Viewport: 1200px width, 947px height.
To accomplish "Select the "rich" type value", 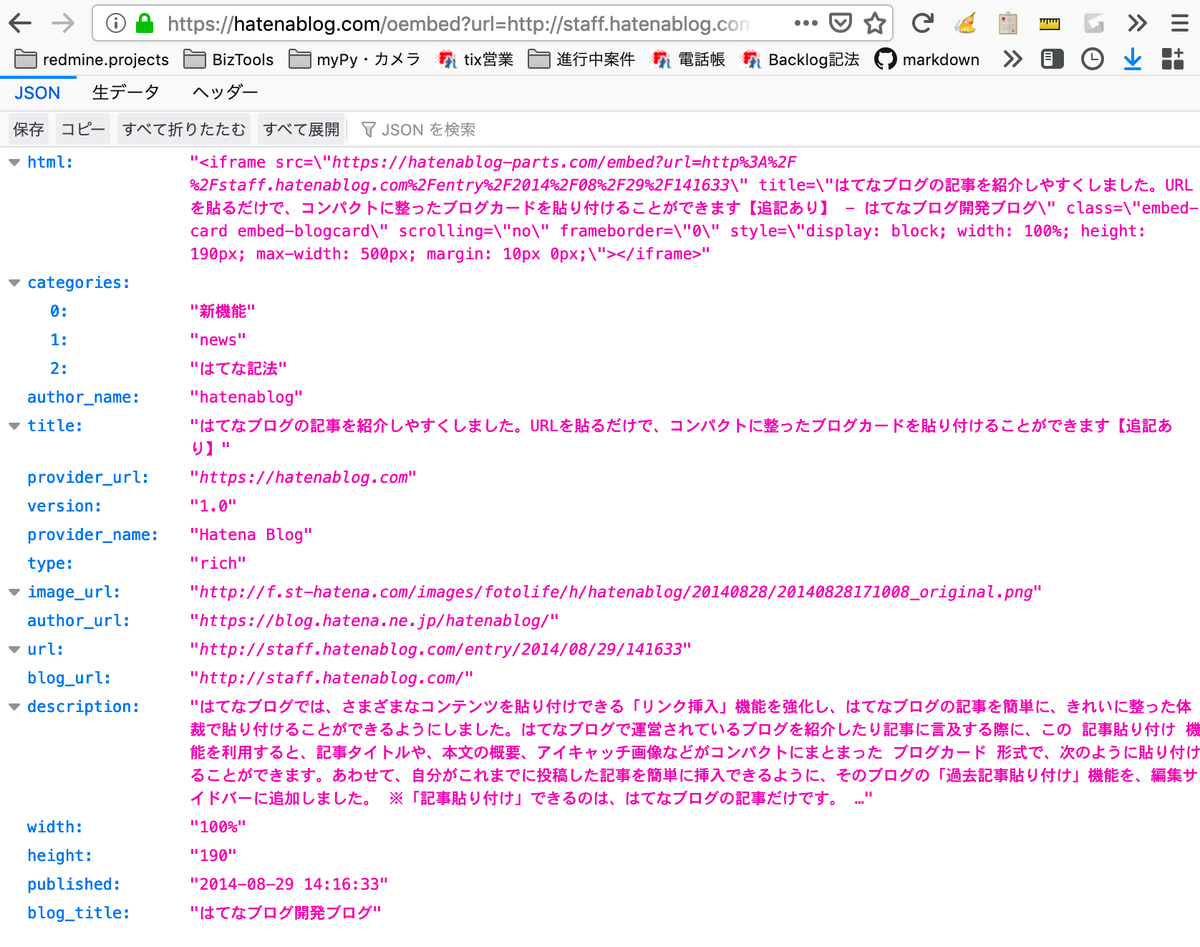I will pyautogui.click(x=218, y=563).
